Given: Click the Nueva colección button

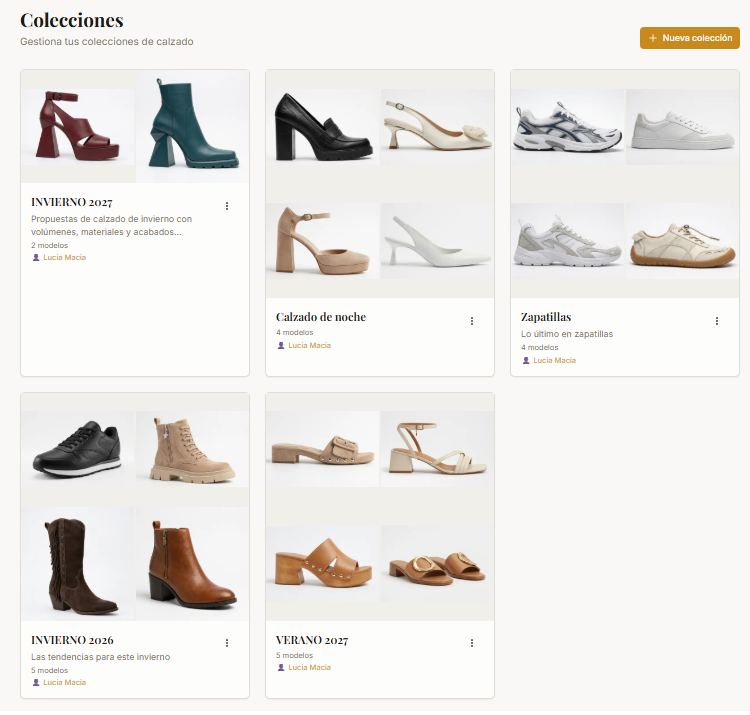Looking at the screenshot, I should pyautogui.click(x=690, y=38).
